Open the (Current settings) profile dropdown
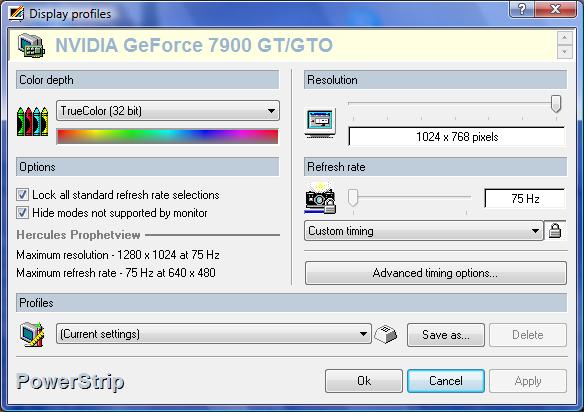The width and height of the screenshot is (584, 412). pos(214,334)
